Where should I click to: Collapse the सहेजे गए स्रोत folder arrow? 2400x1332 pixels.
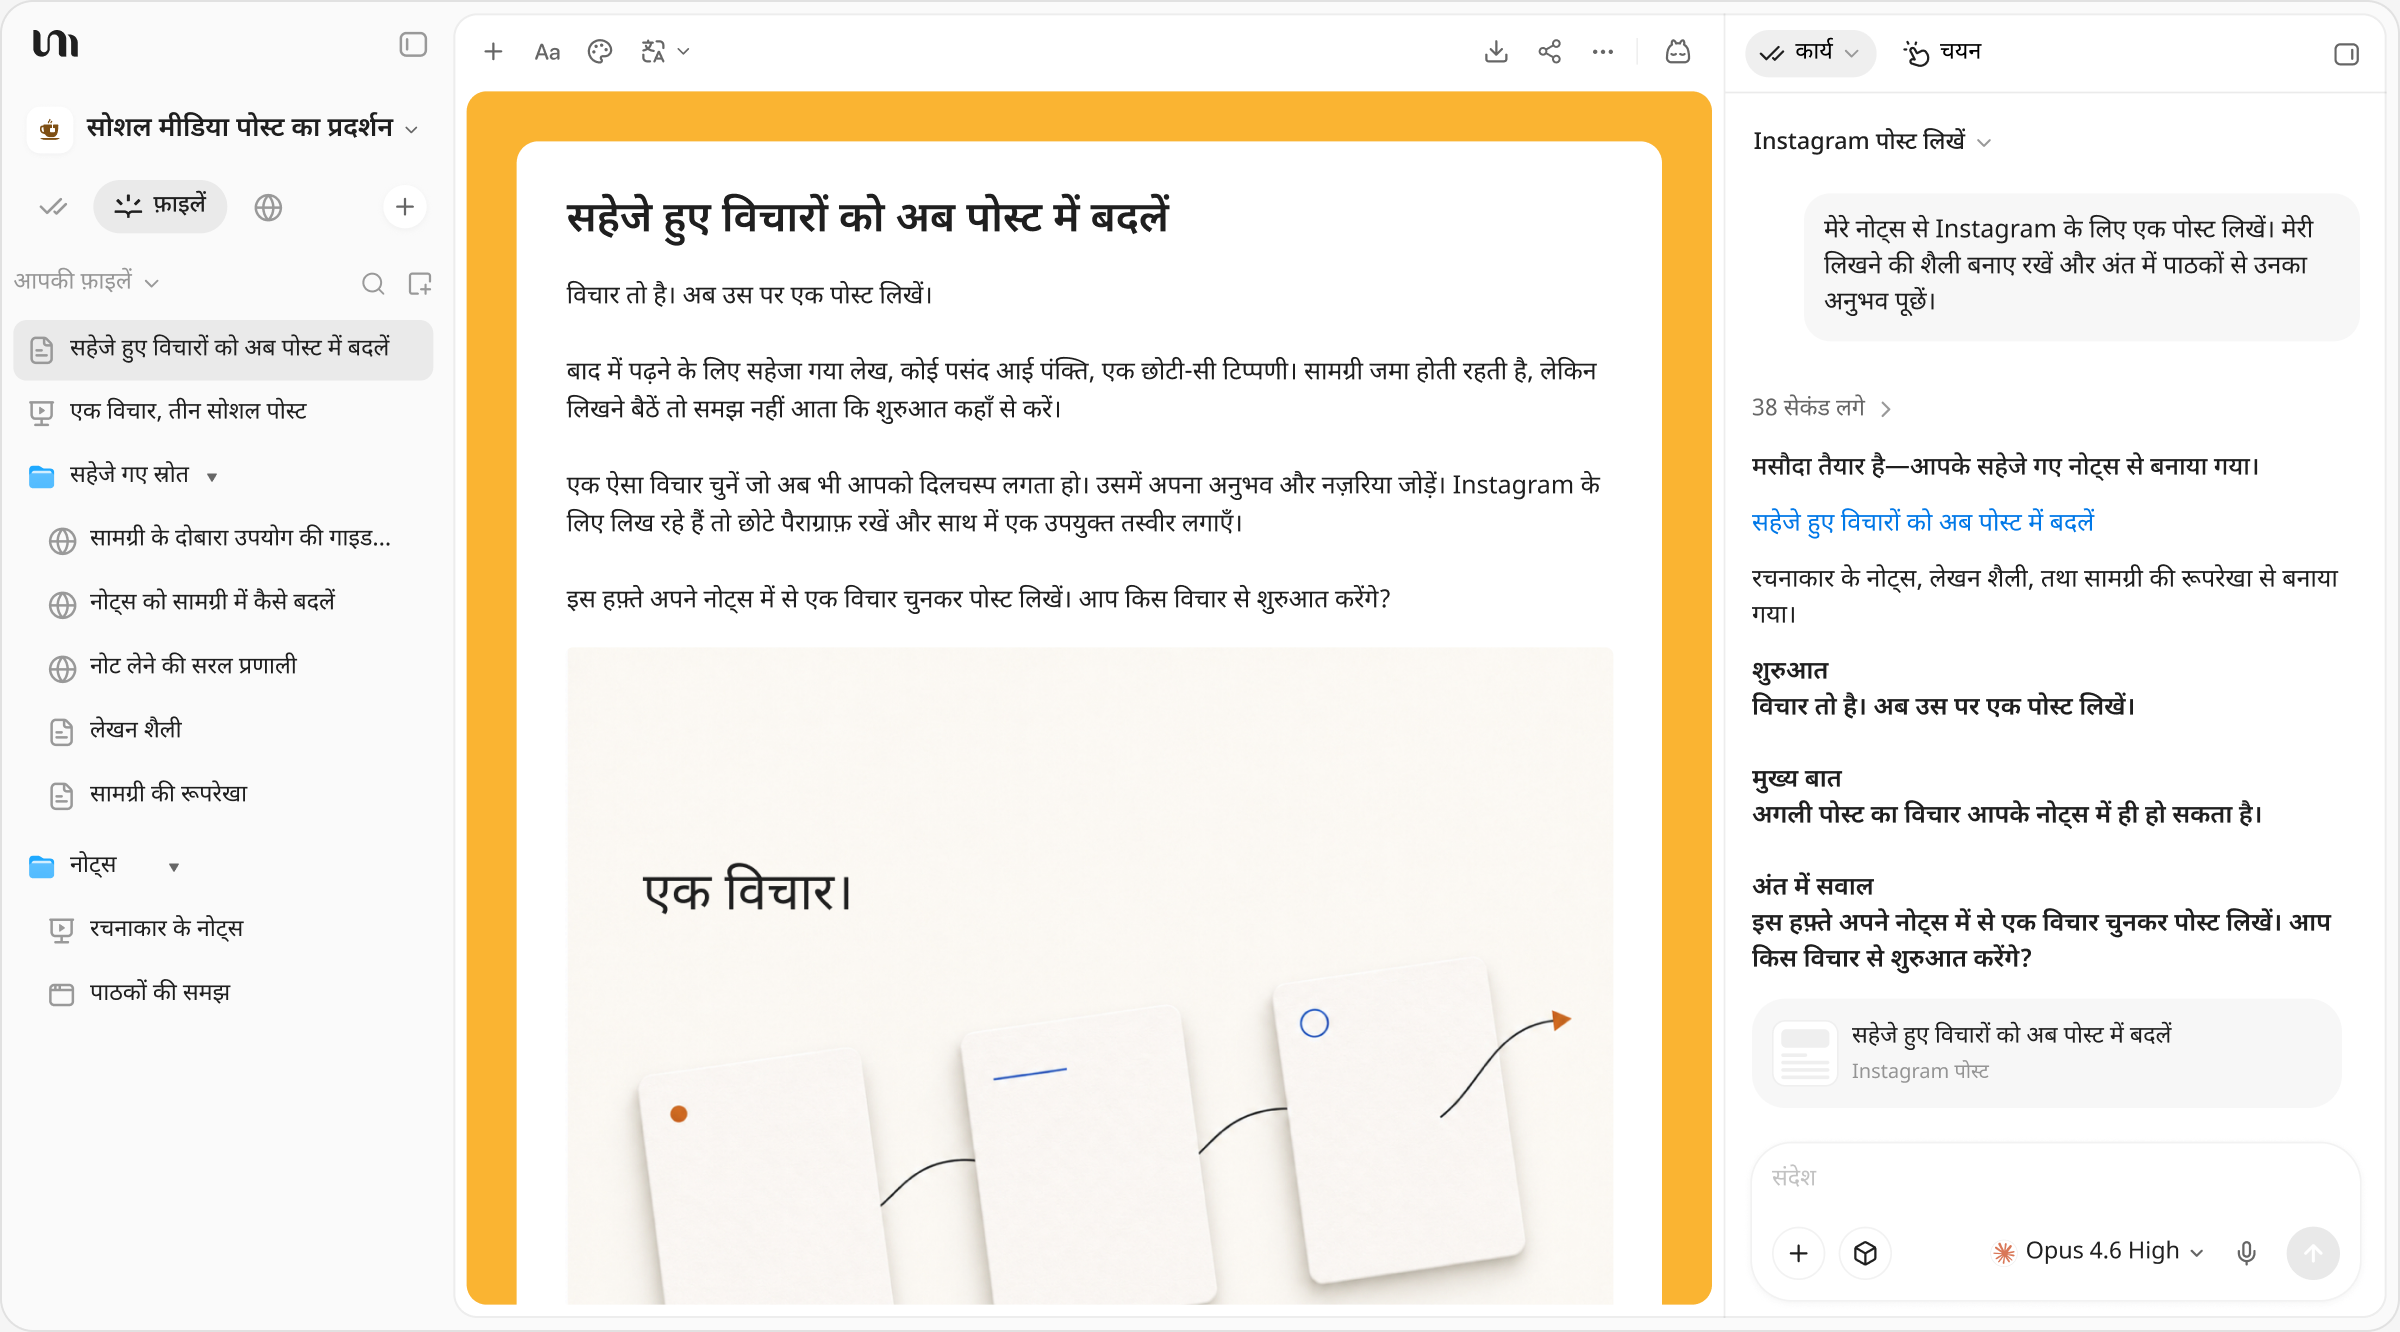click(x=212, y=477)
